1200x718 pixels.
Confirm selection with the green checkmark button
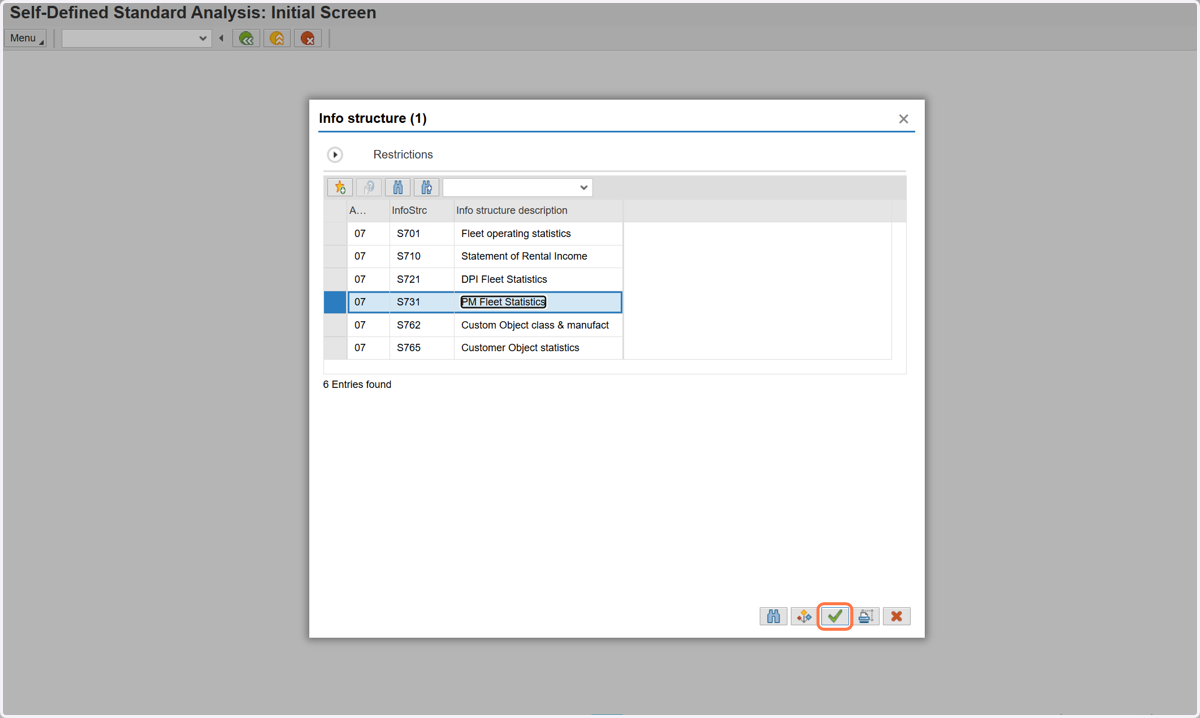point(835,616)
